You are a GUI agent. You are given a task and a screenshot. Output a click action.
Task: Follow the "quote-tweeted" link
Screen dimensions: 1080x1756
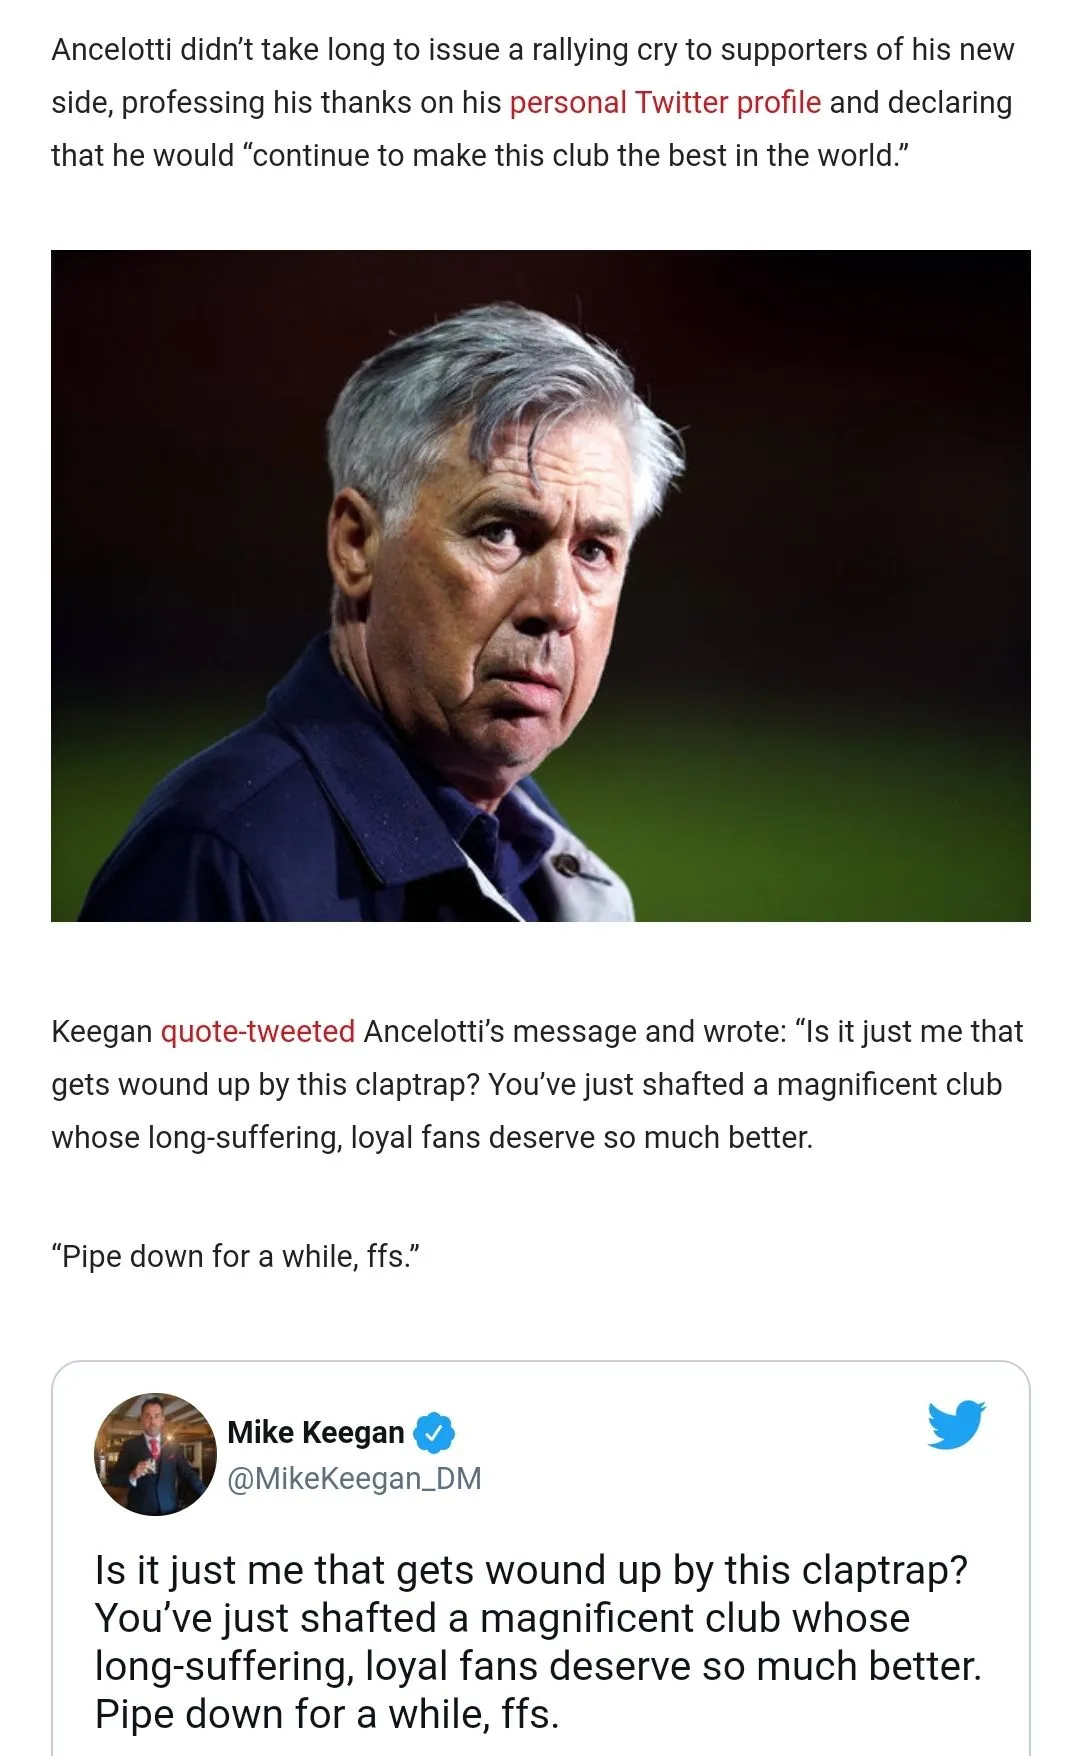coord(258,1032)
